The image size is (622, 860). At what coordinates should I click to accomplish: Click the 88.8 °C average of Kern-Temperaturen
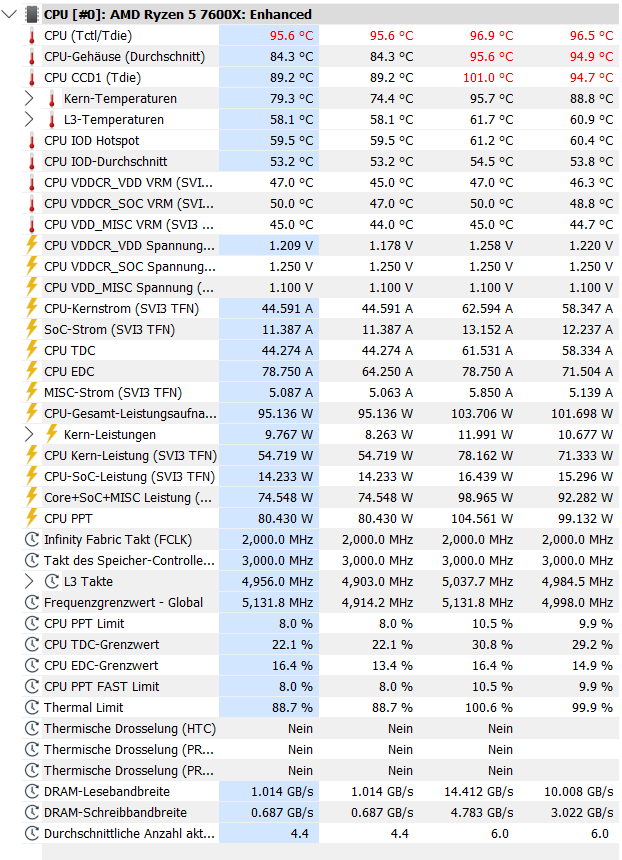591,99
